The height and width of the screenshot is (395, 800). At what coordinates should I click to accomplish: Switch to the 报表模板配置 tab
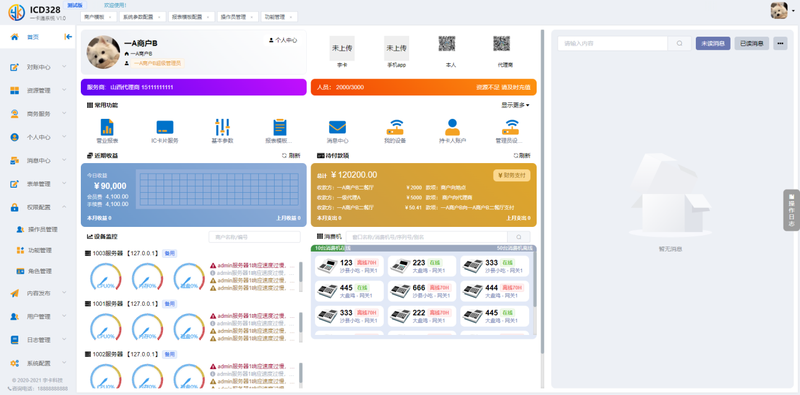click(187, 17)
